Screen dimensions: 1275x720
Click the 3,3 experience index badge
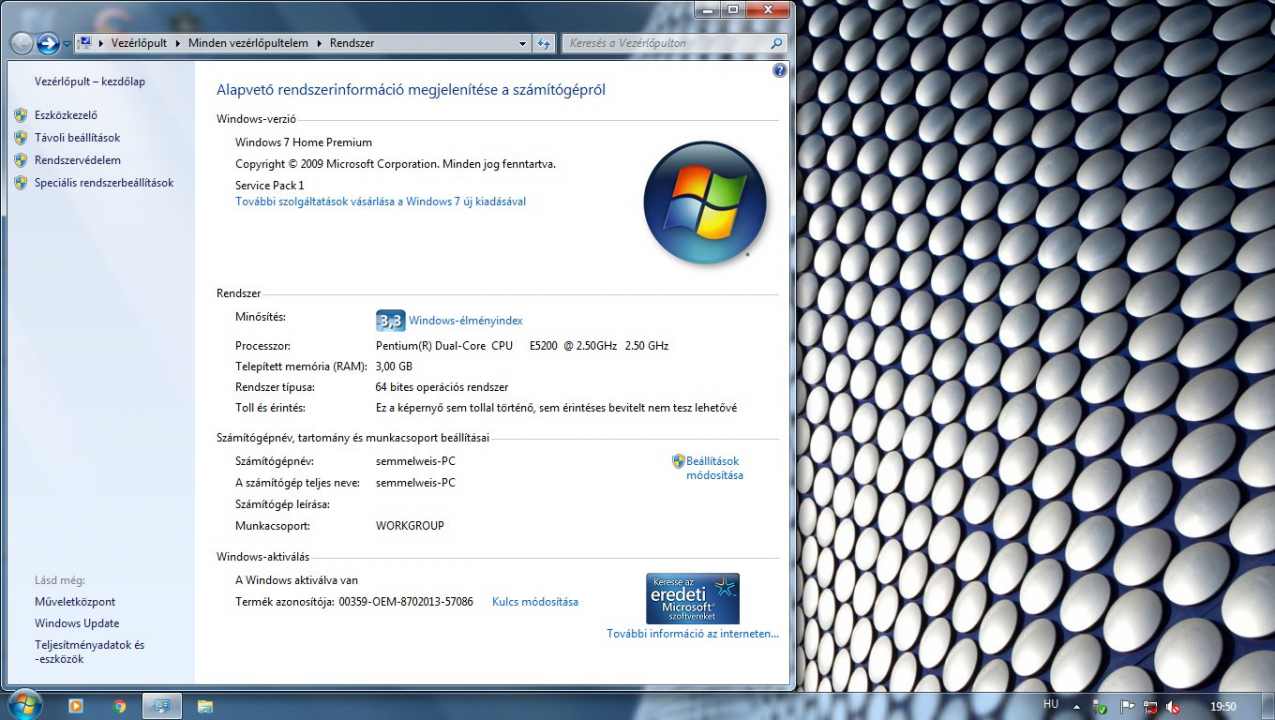390,321
